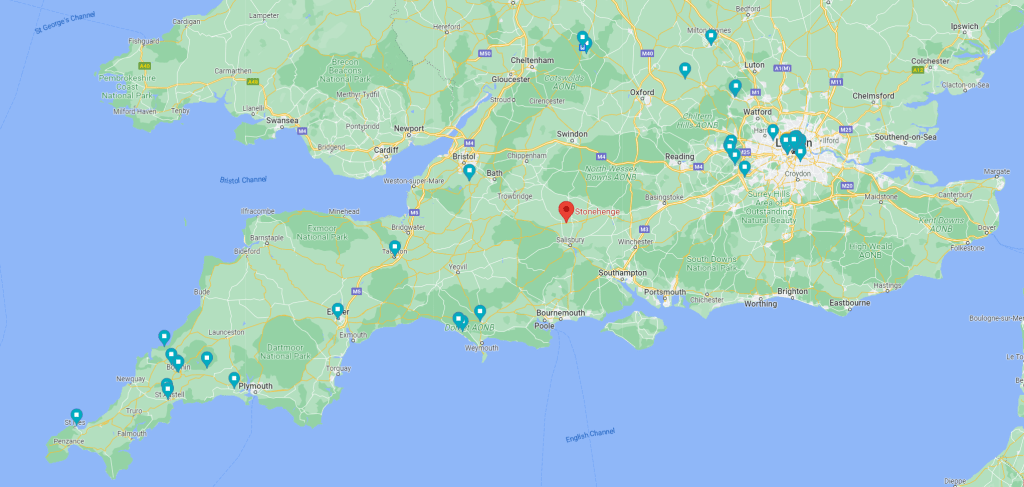The width and height of the screenshot is (1024, 487).
Task: Open the teal marker southwest of Luton
Action: (735, 87)
